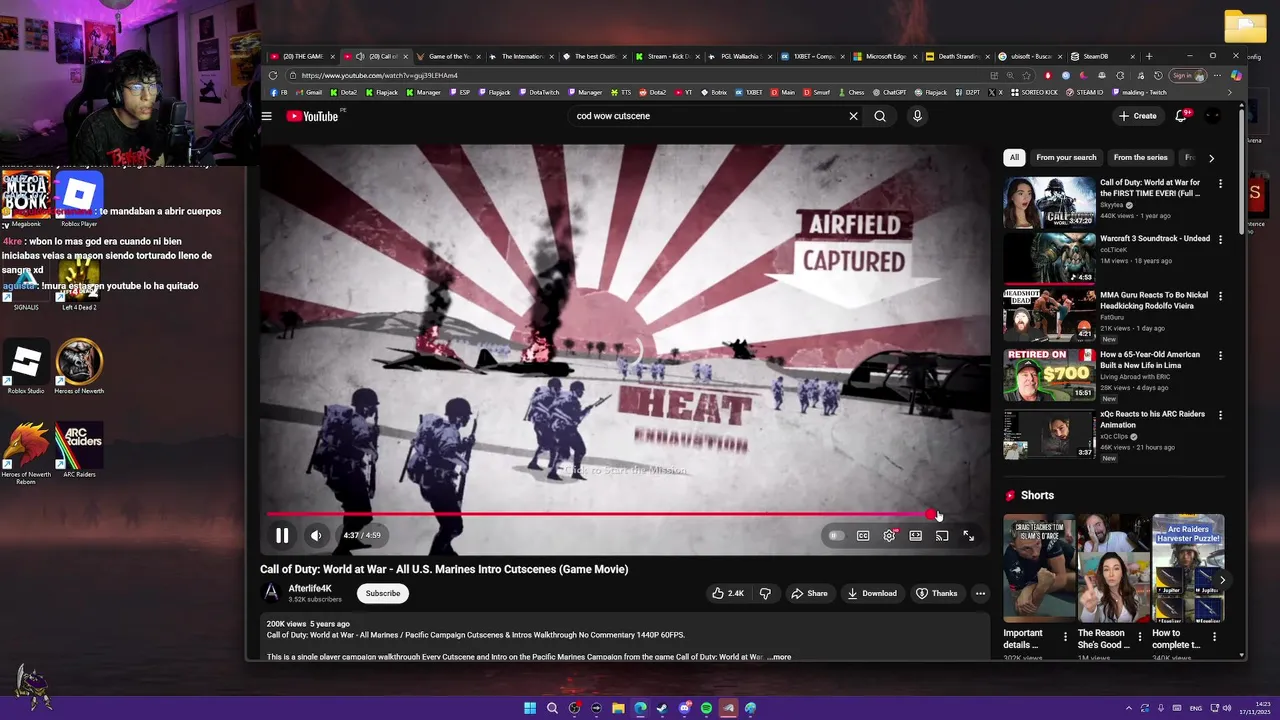Open the Retired on $700 thumbnail
The image size is (1280, 720).
(x=1049, y=374)
